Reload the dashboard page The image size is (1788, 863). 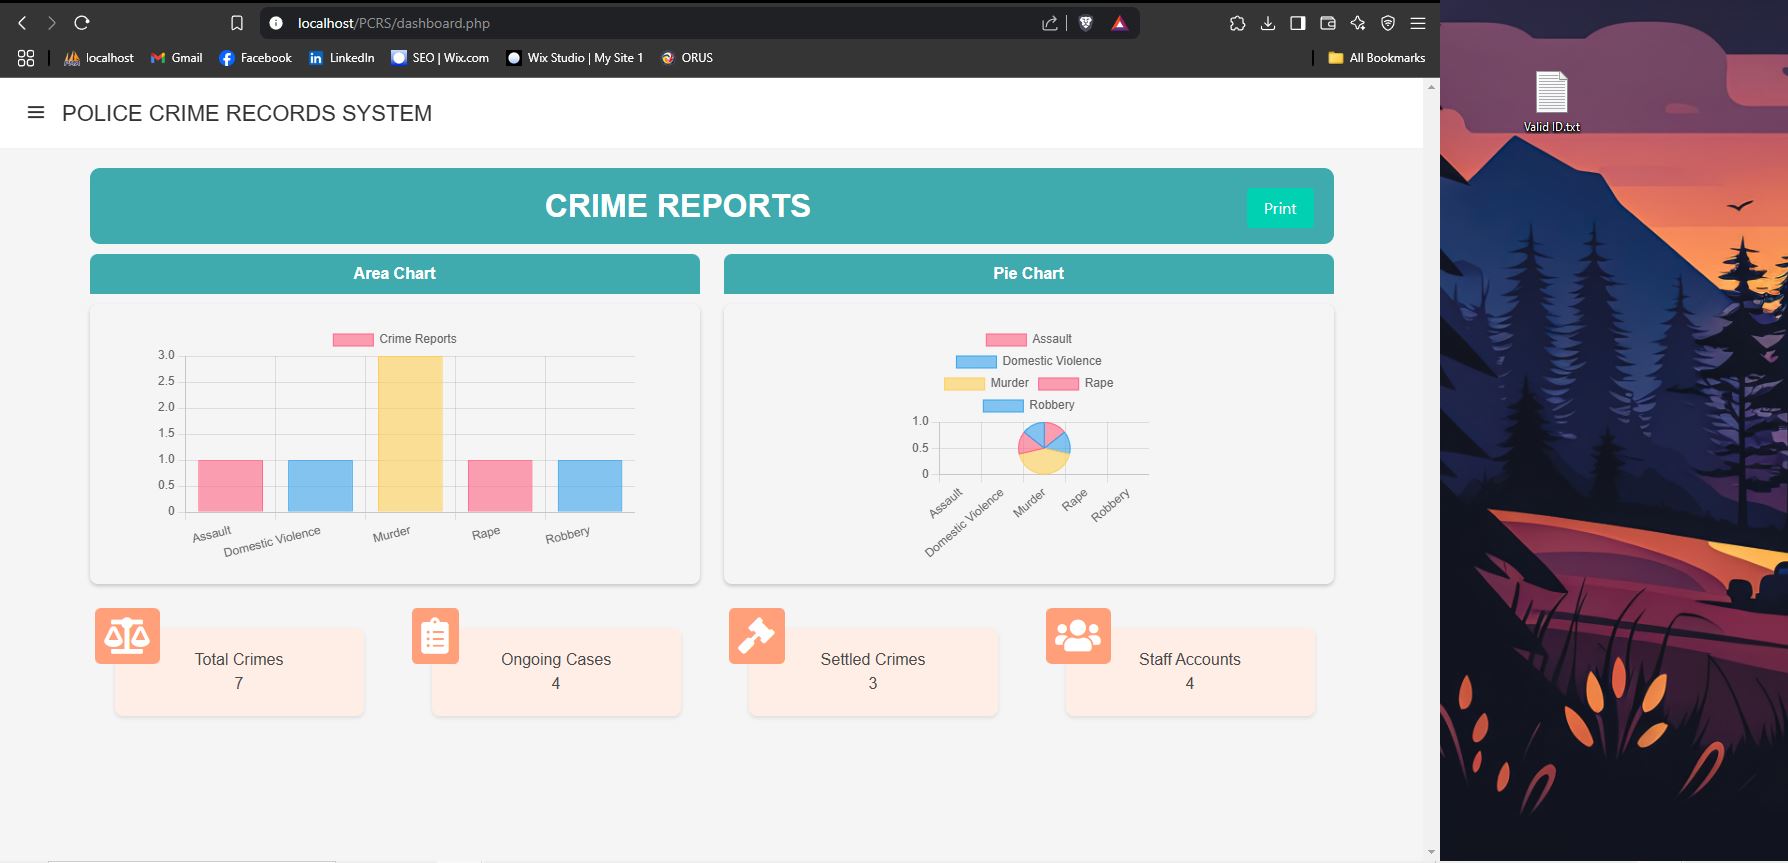click(x=82, y=23)
